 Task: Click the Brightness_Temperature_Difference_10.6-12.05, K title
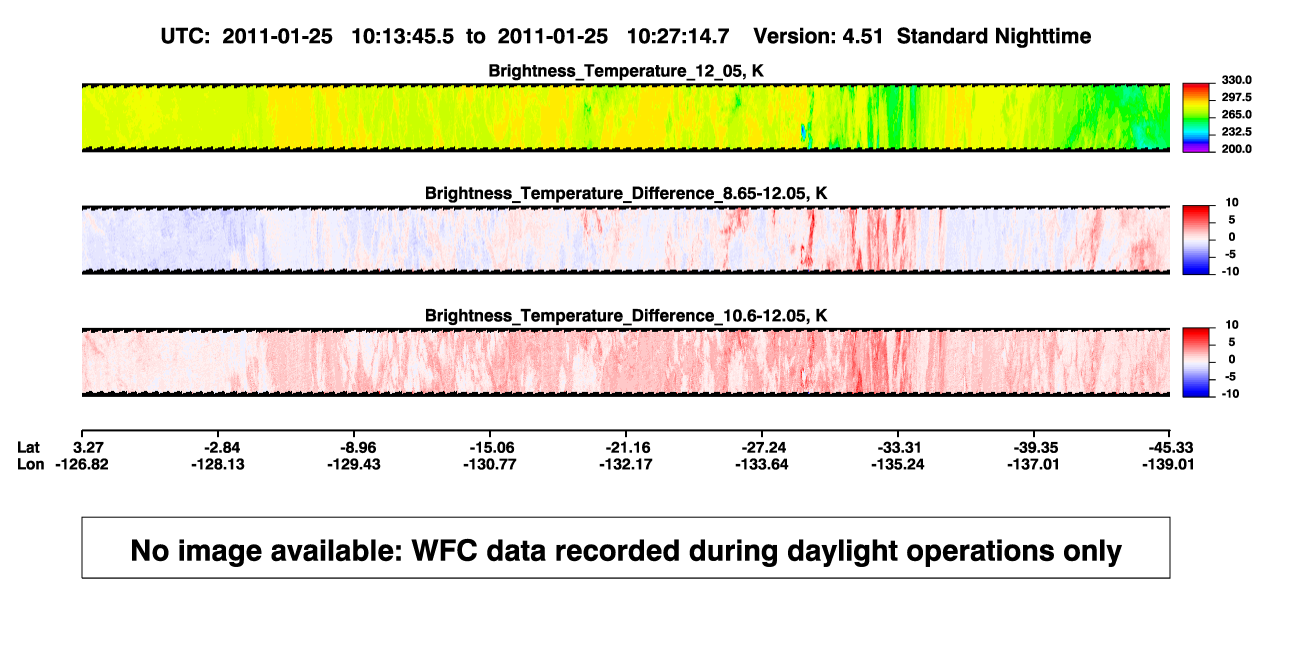(x=625, y=316)
